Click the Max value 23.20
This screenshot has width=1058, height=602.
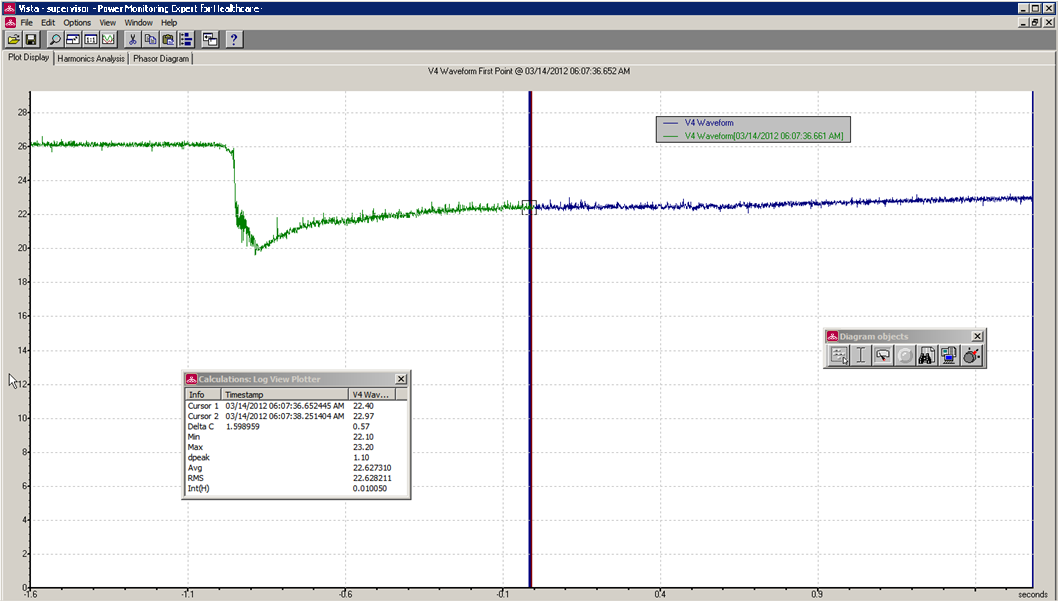coord(363,447)
